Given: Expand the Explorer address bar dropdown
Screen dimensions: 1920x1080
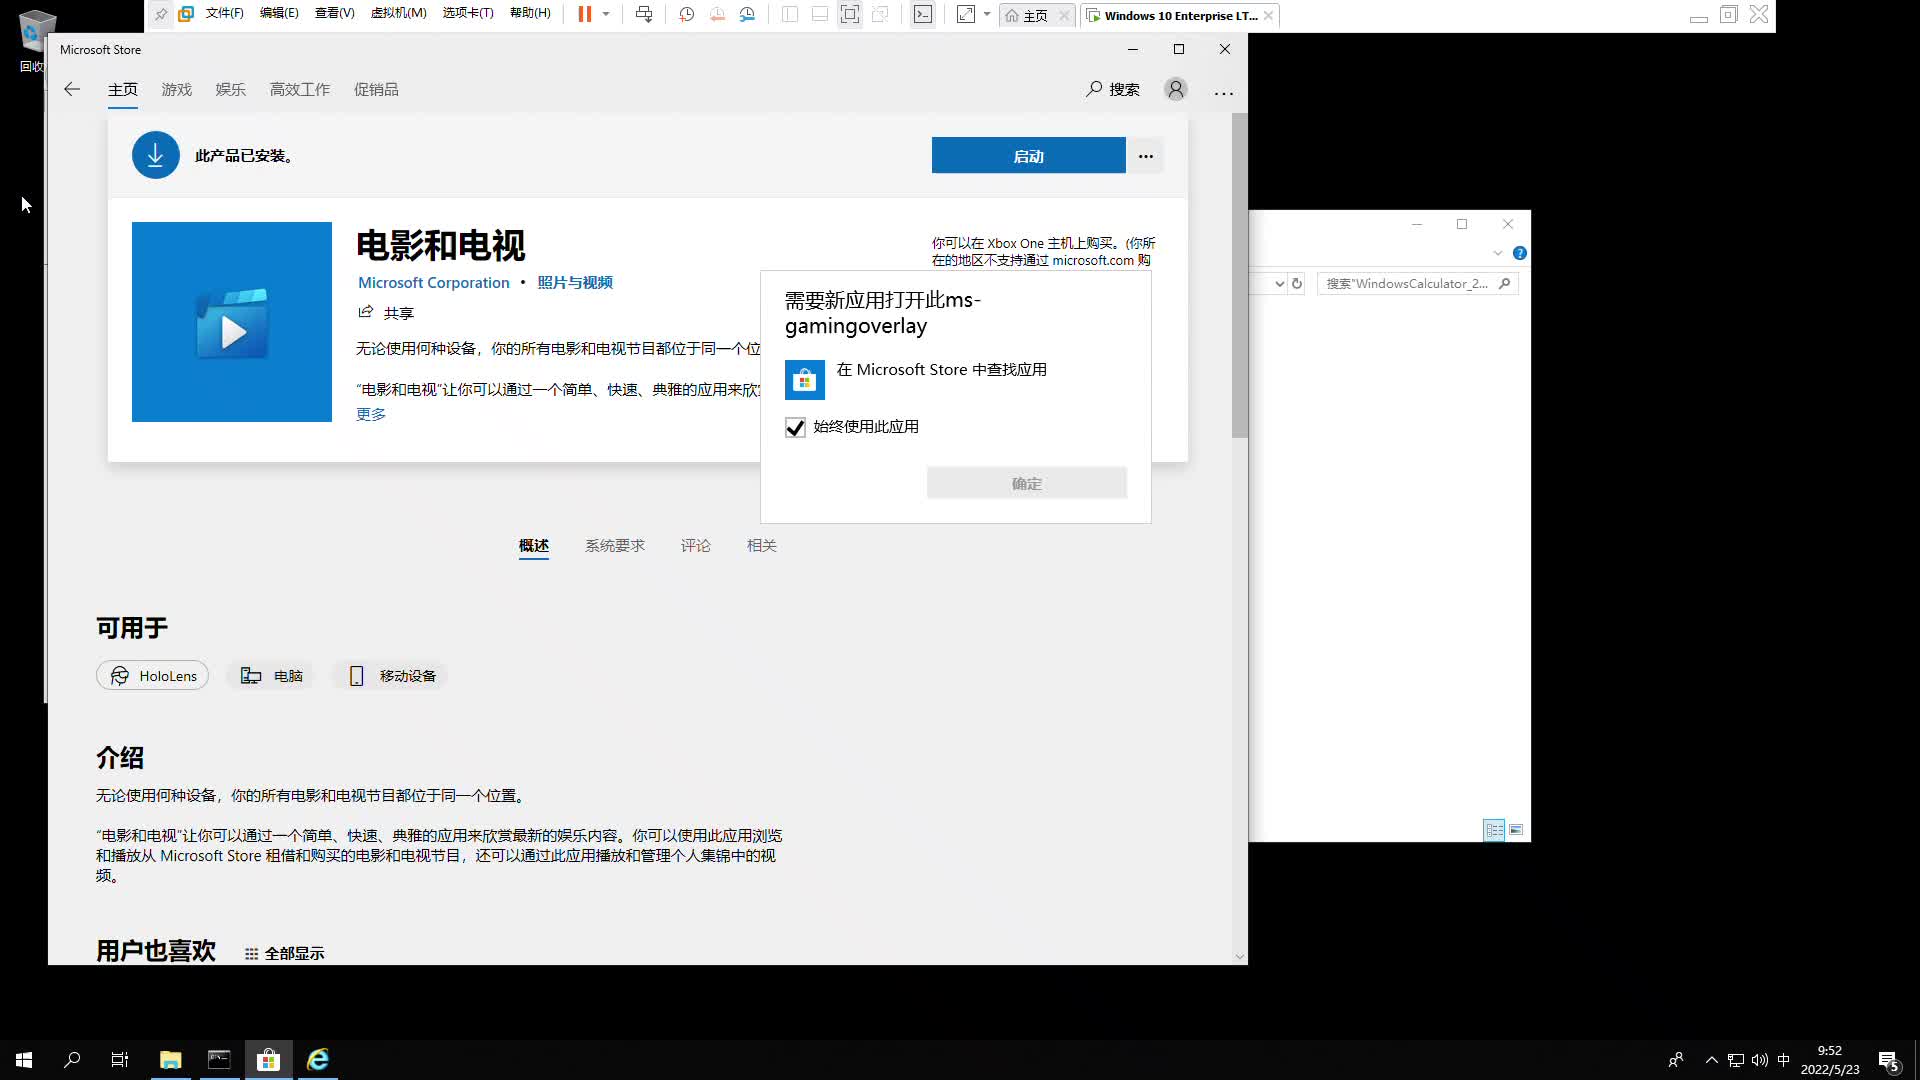Looking at the screenshot, I should click(1279, 284).
